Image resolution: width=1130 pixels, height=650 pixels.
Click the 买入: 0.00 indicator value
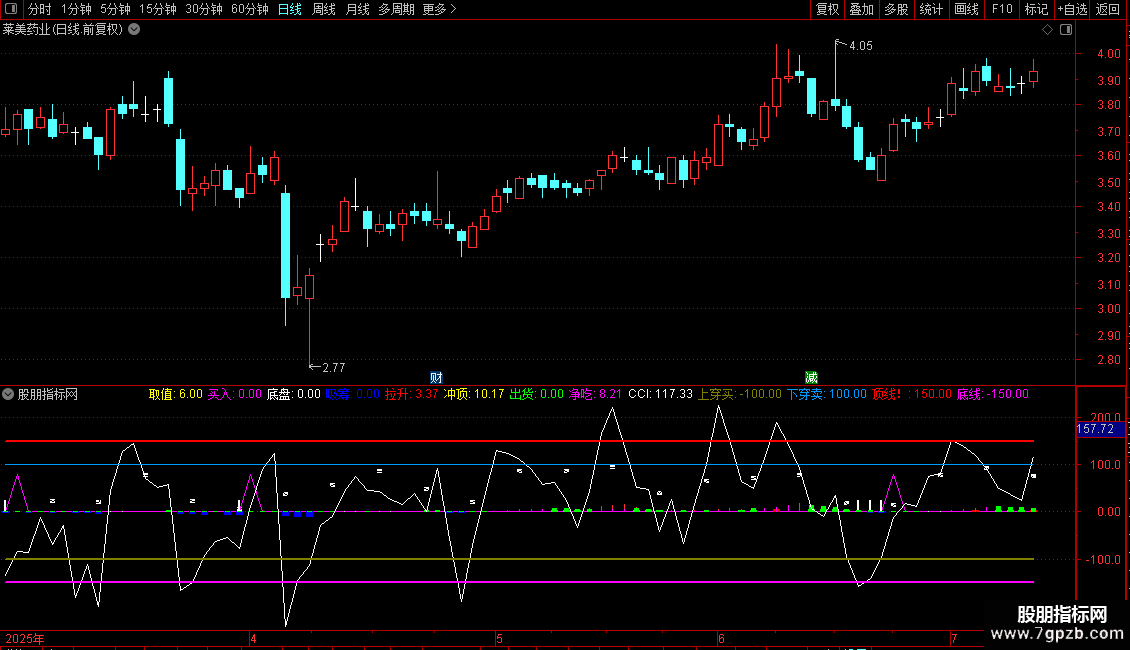click(x=234, y=394)
